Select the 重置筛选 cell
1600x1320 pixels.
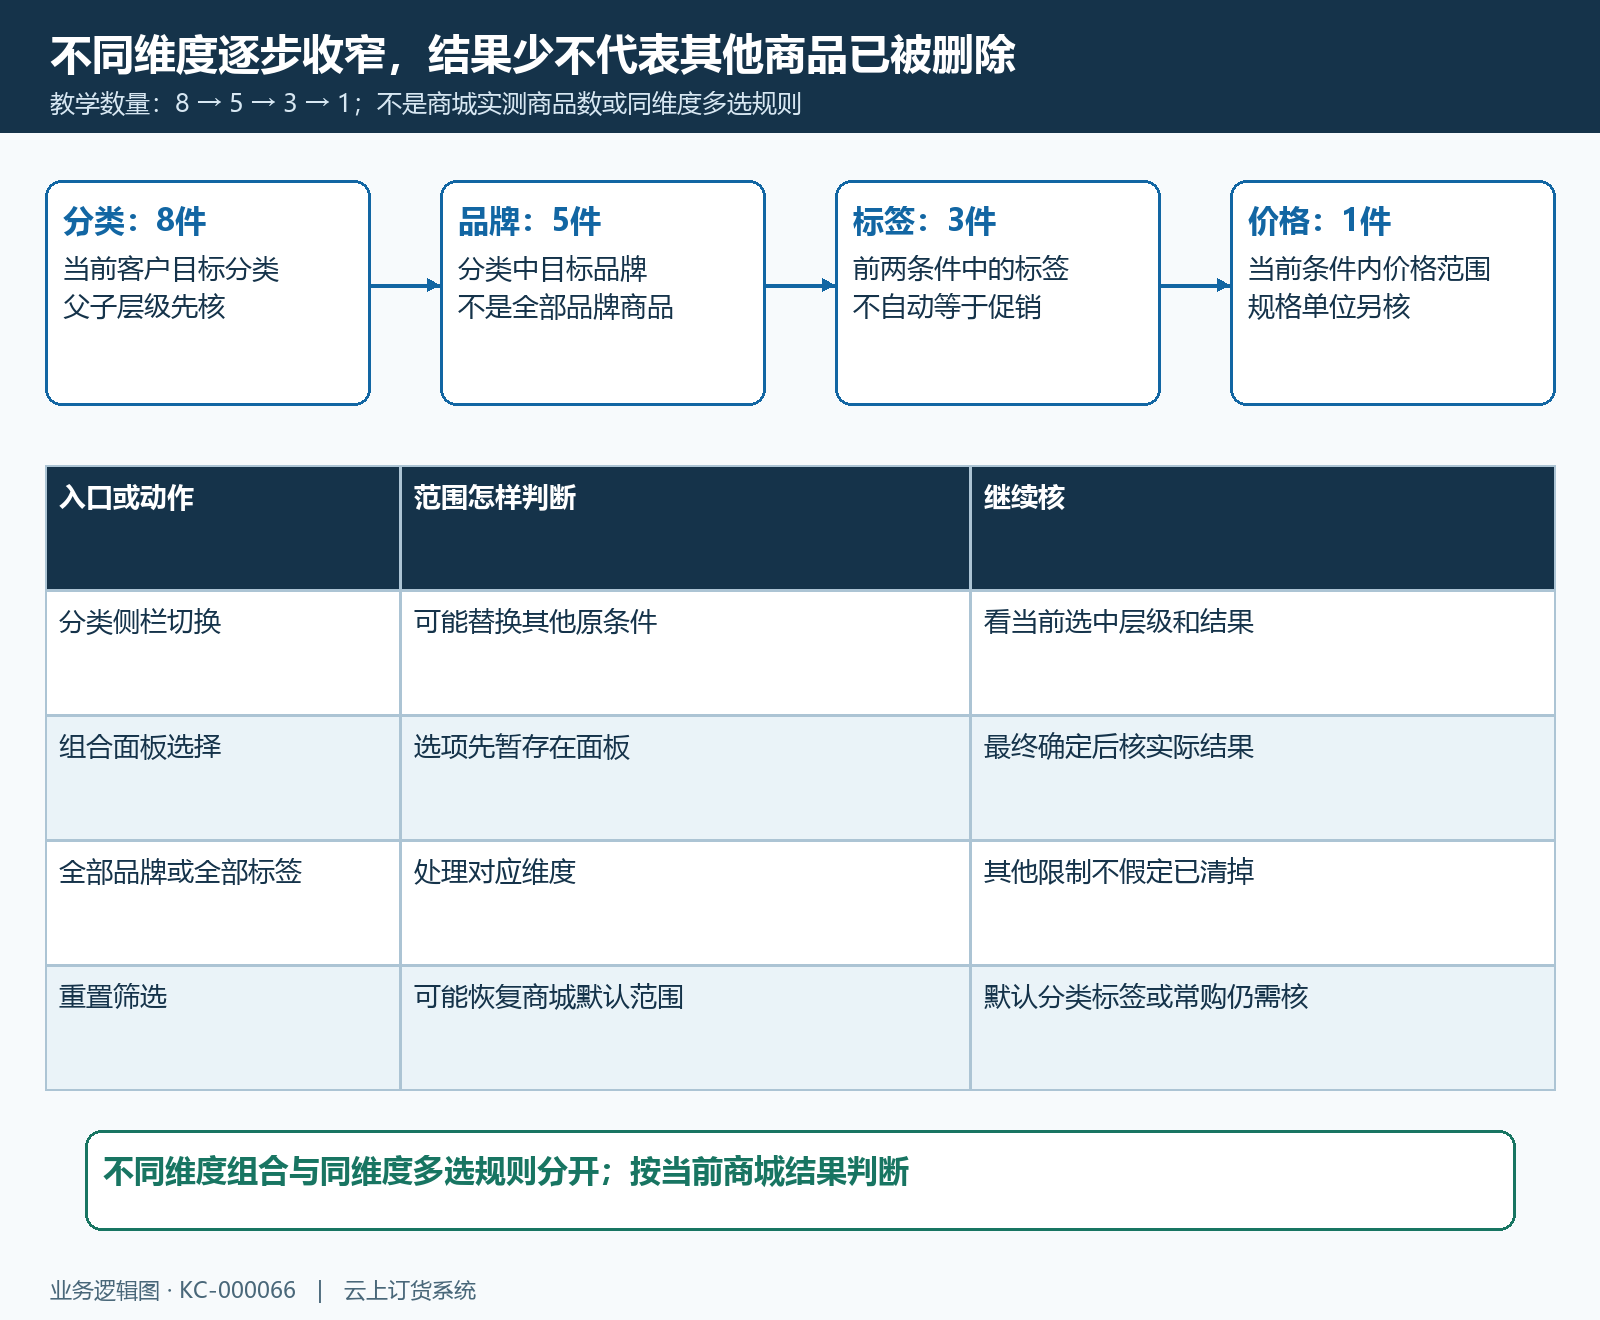(223, 1028)
